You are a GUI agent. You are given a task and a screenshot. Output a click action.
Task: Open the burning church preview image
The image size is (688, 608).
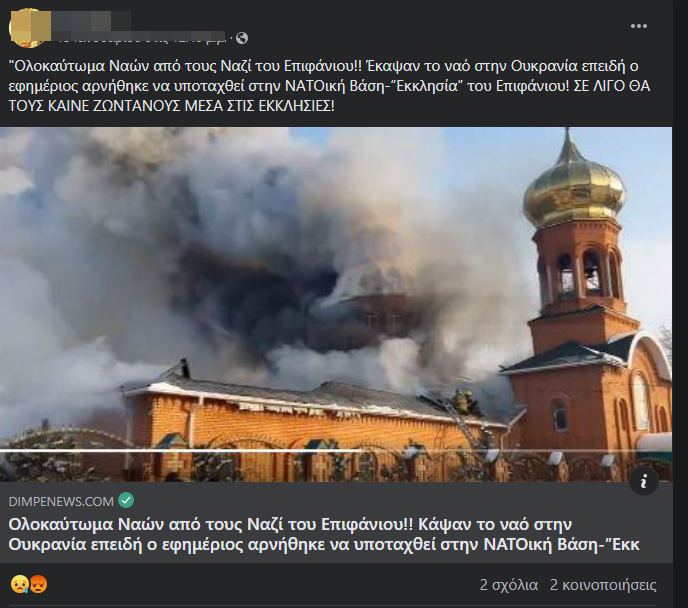pyautogui.click(x=336, y=304)
